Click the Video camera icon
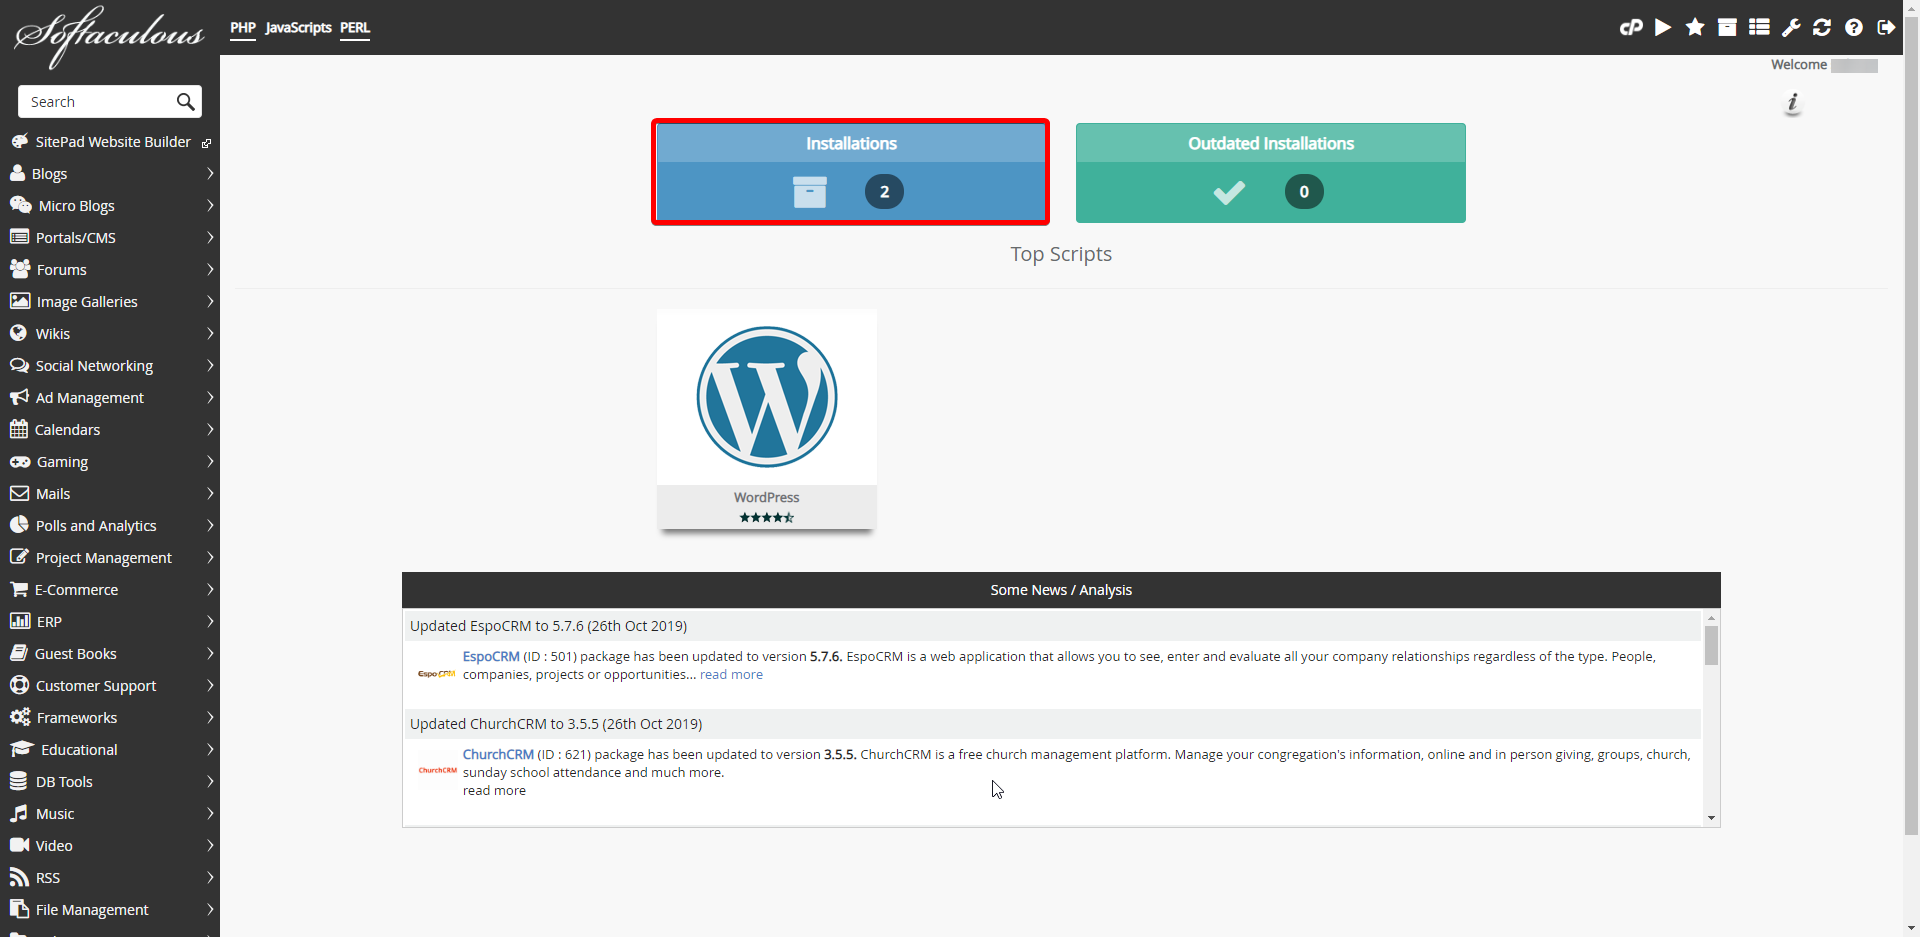This screenshot has height=937, width=1920. 19,845
